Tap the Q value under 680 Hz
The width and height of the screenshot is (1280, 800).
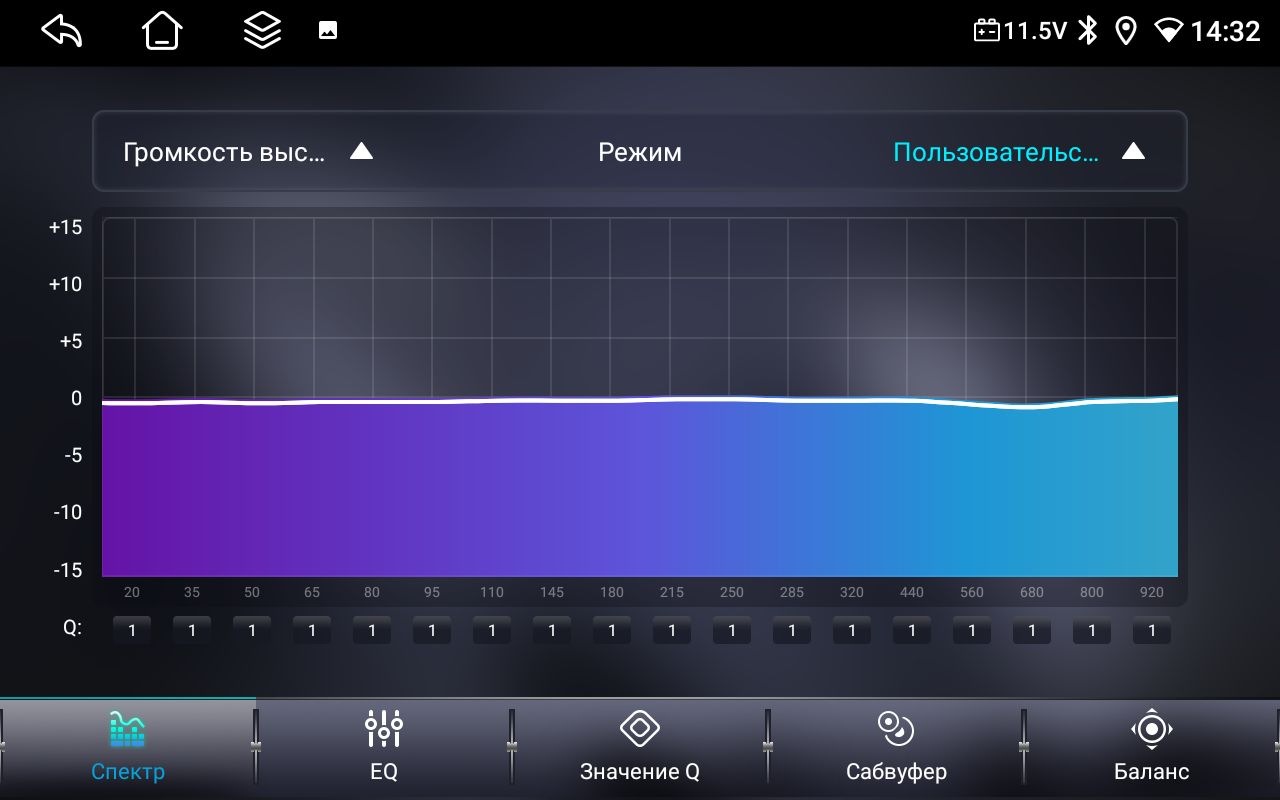tap(1032, 631)
